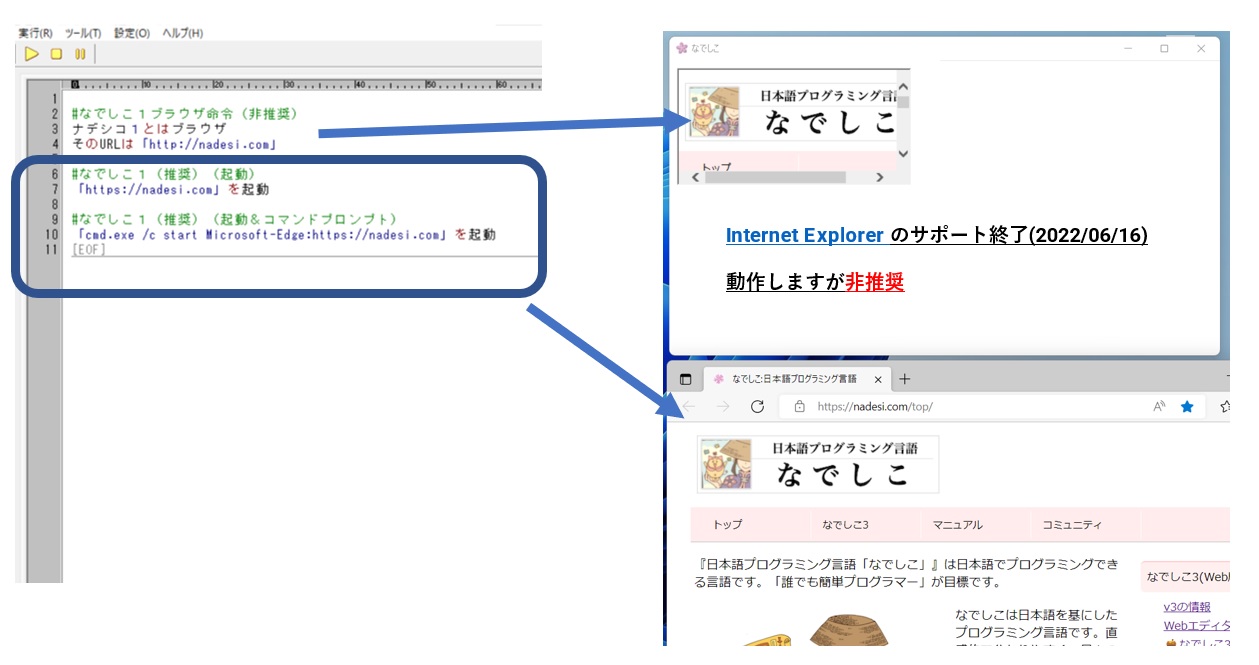The width and height of the screenshot is (1259, 665).
Task: Click コミュニティ in the page navigation
Action: (1073, 525)
